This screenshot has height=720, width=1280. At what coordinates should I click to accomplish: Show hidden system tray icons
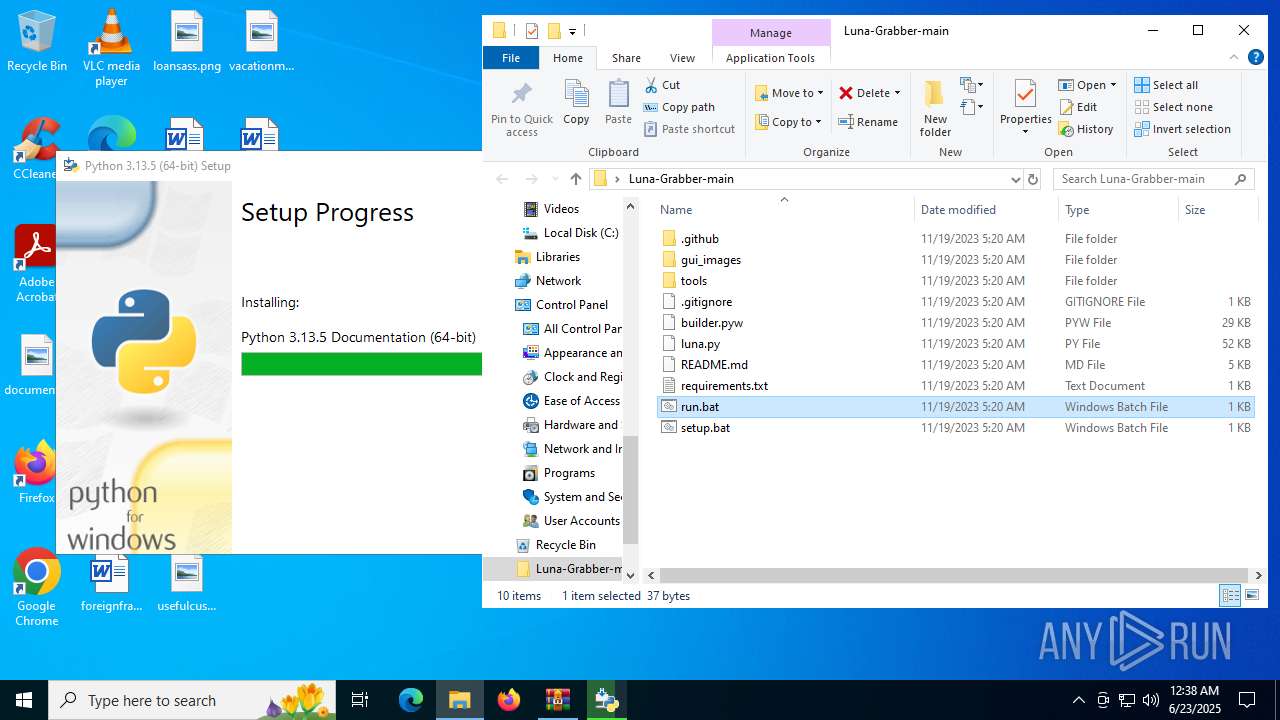[x=1078, y=700]
